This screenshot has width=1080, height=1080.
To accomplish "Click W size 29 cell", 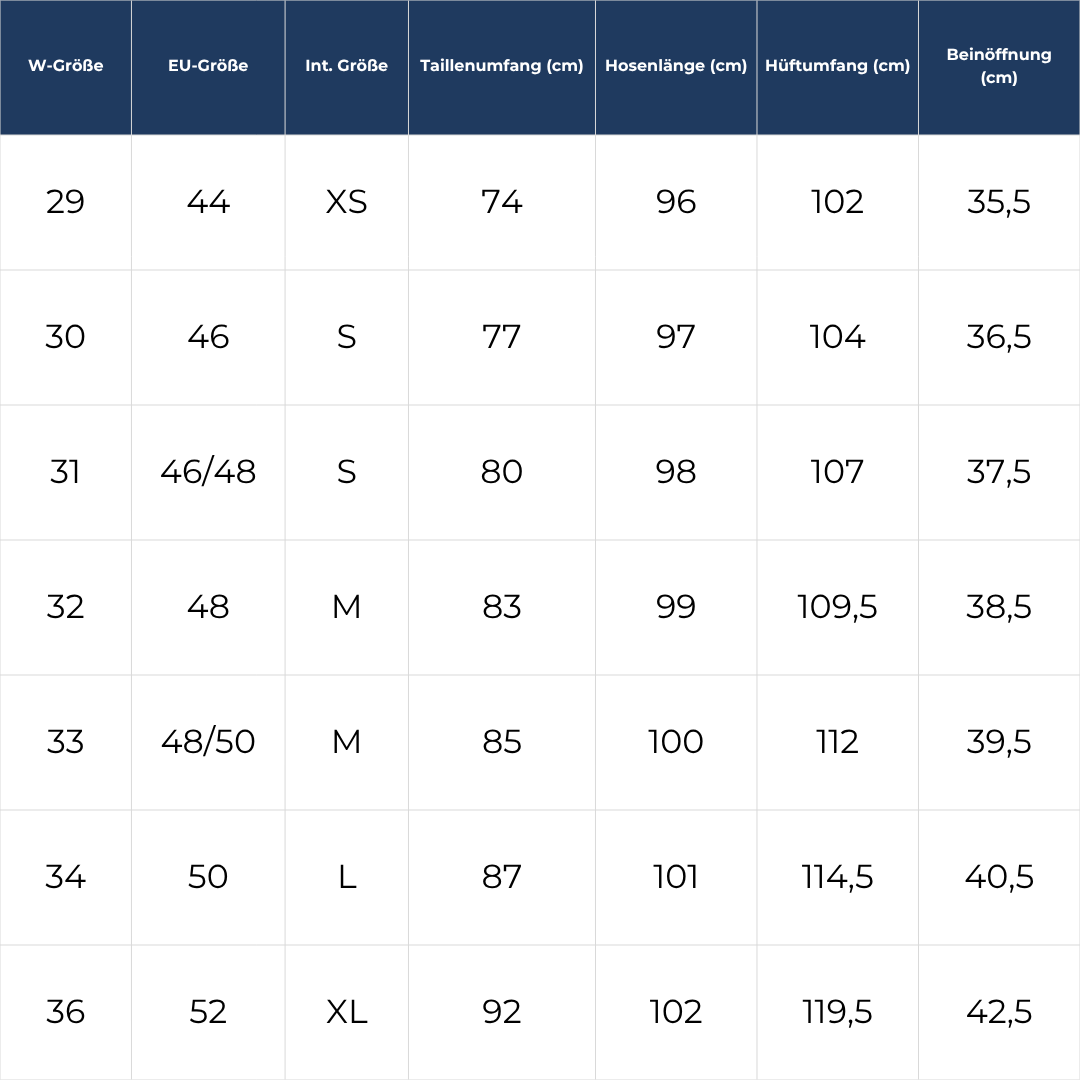I will (66, 203).
